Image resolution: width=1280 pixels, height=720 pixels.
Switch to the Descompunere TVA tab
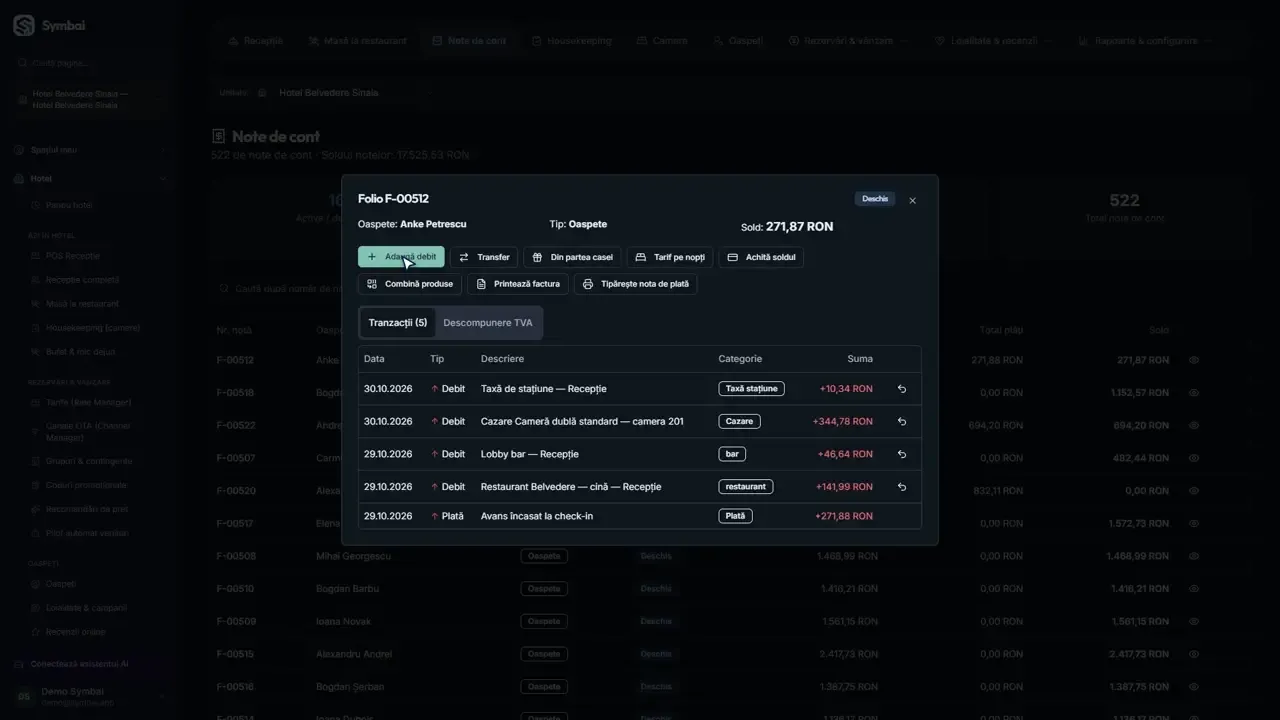[488, 323]
